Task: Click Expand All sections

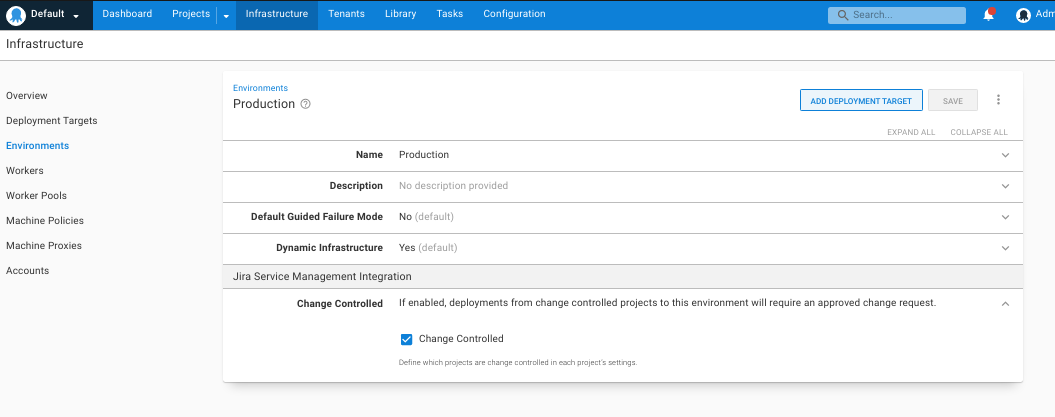Action: [911, 132]
